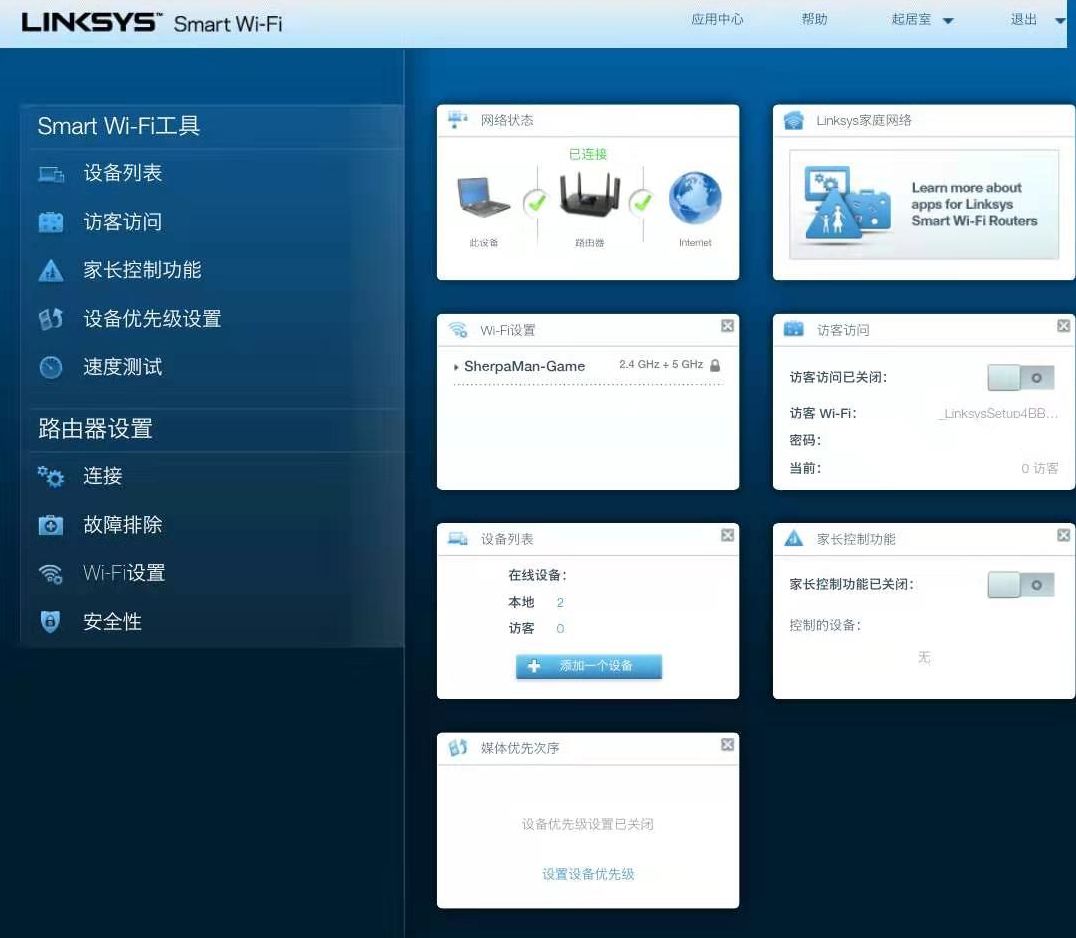
Task: Close the Wi-Fi设置 widget
Action: pyautogui.click(x=727, y=326)
